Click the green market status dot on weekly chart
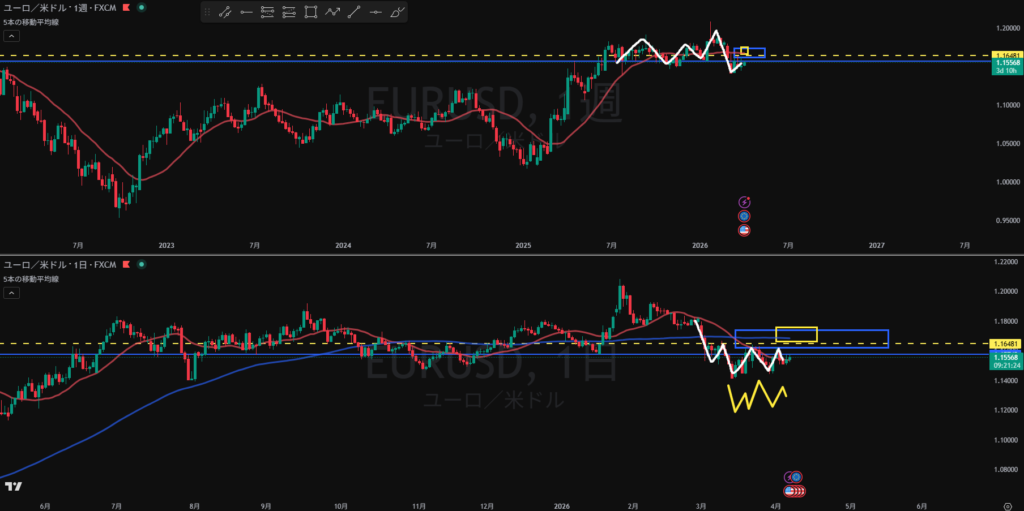Viewport: 1024px width, 511px height. tap(141, 9)
